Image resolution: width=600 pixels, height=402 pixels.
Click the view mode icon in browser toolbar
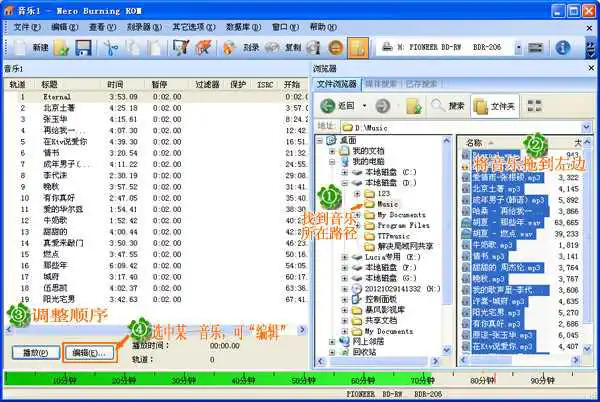coord(534,106)
